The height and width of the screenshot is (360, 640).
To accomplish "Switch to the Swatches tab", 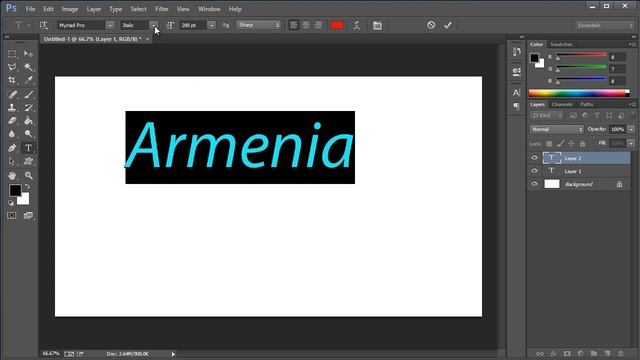I will click(561, 44).
